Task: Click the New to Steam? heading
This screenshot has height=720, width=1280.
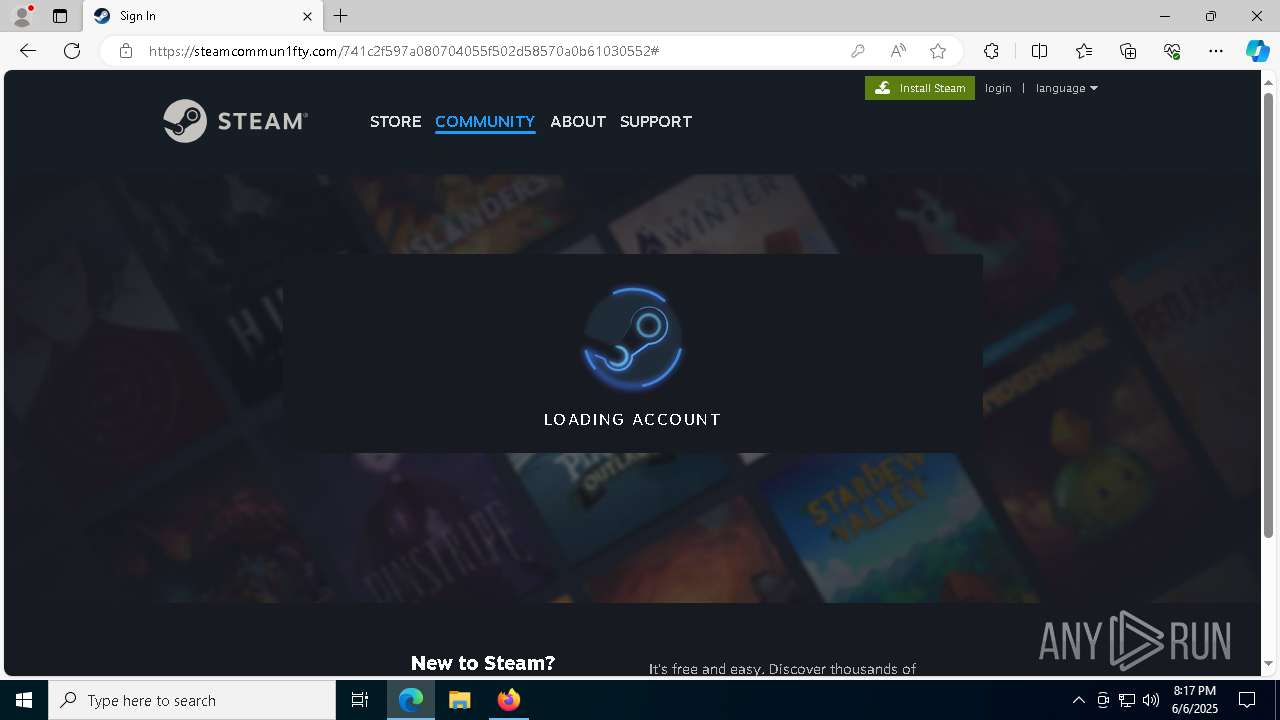Action: pos(483,663)
